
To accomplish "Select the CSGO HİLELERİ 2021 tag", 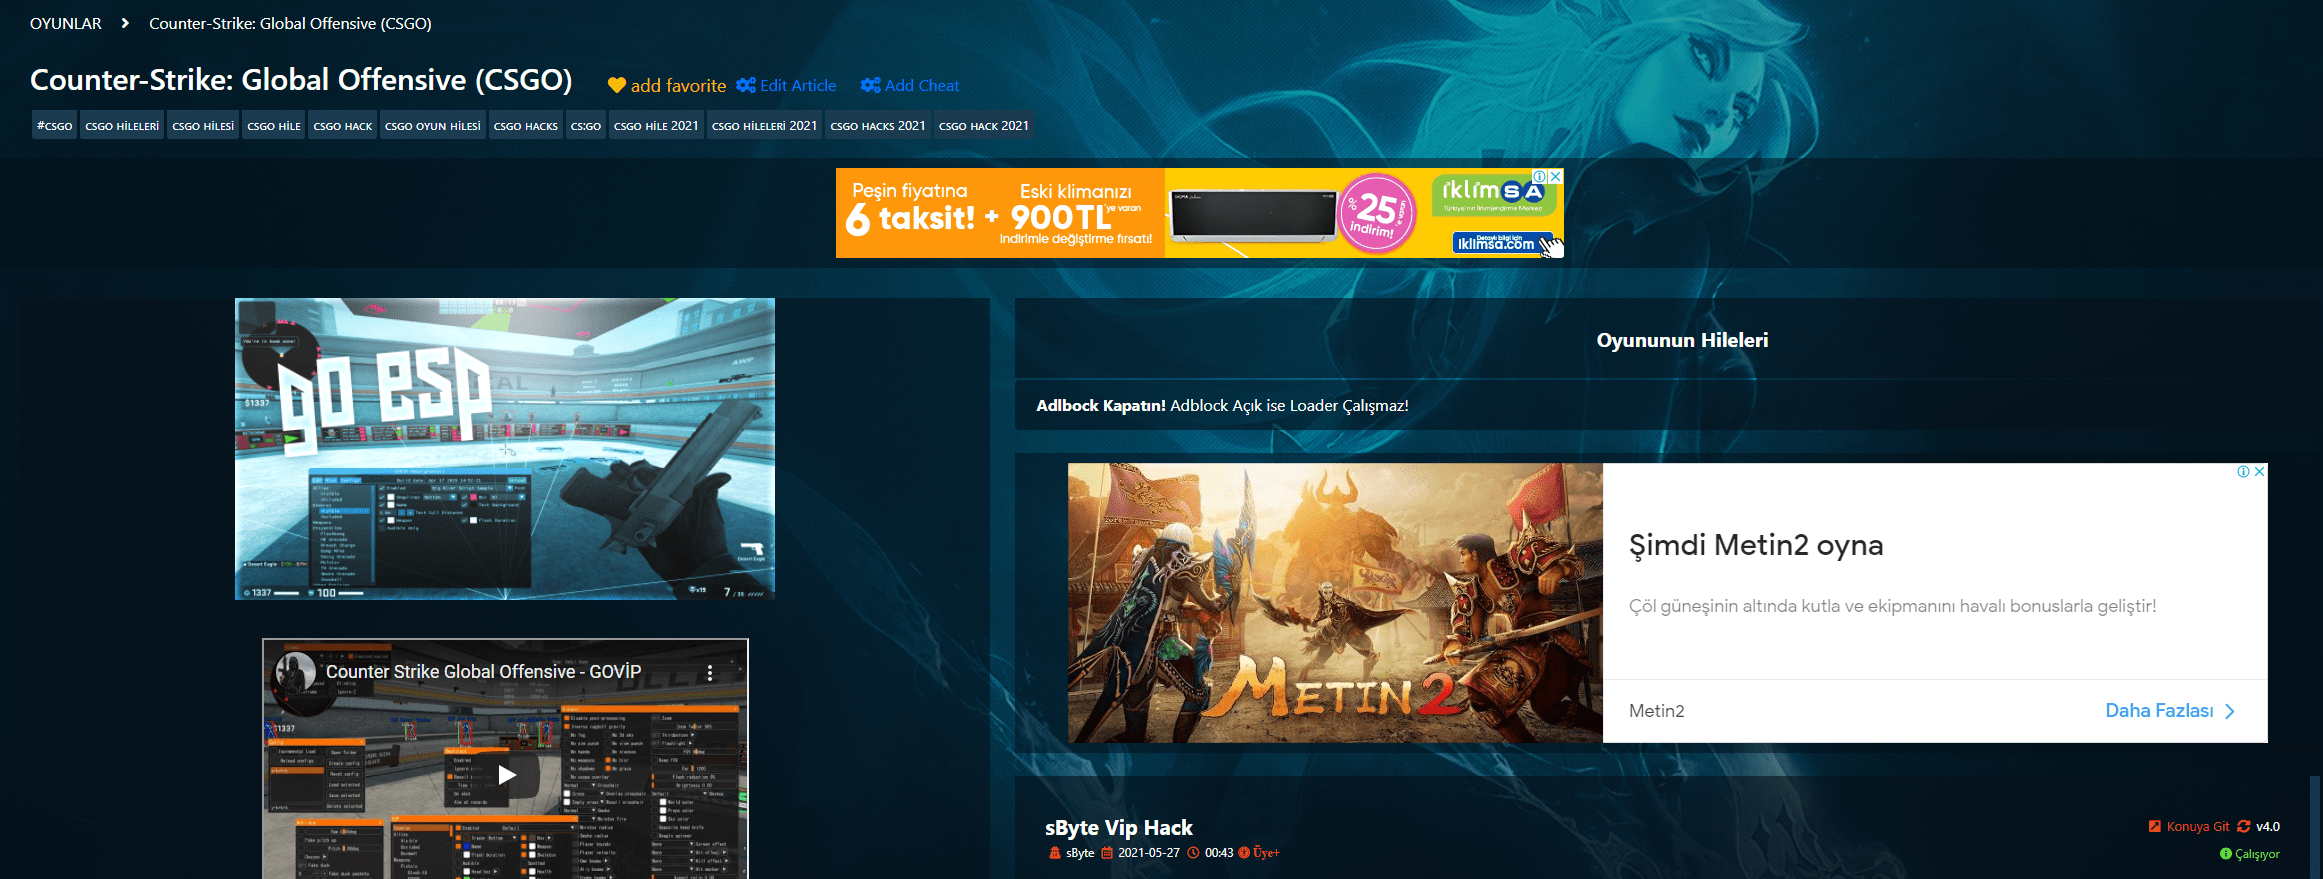I will 765,126.
